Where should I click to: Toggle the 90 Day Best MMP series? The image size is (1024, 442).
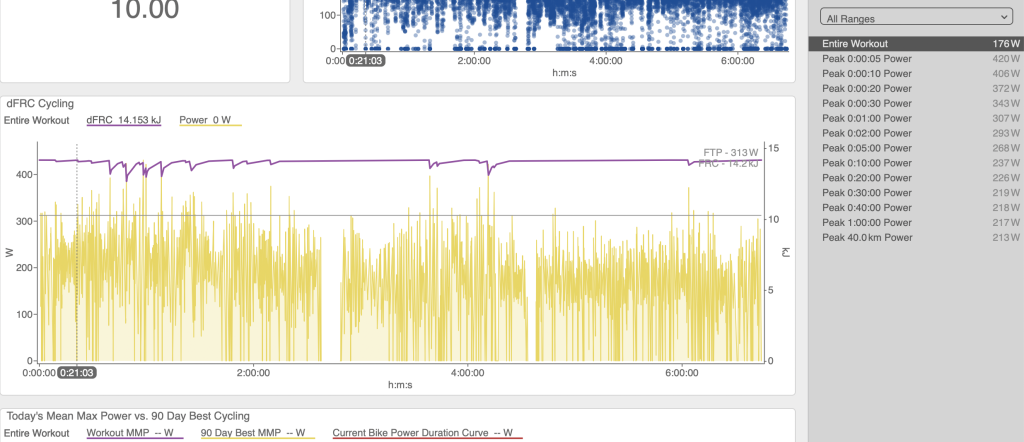[257, 433]
